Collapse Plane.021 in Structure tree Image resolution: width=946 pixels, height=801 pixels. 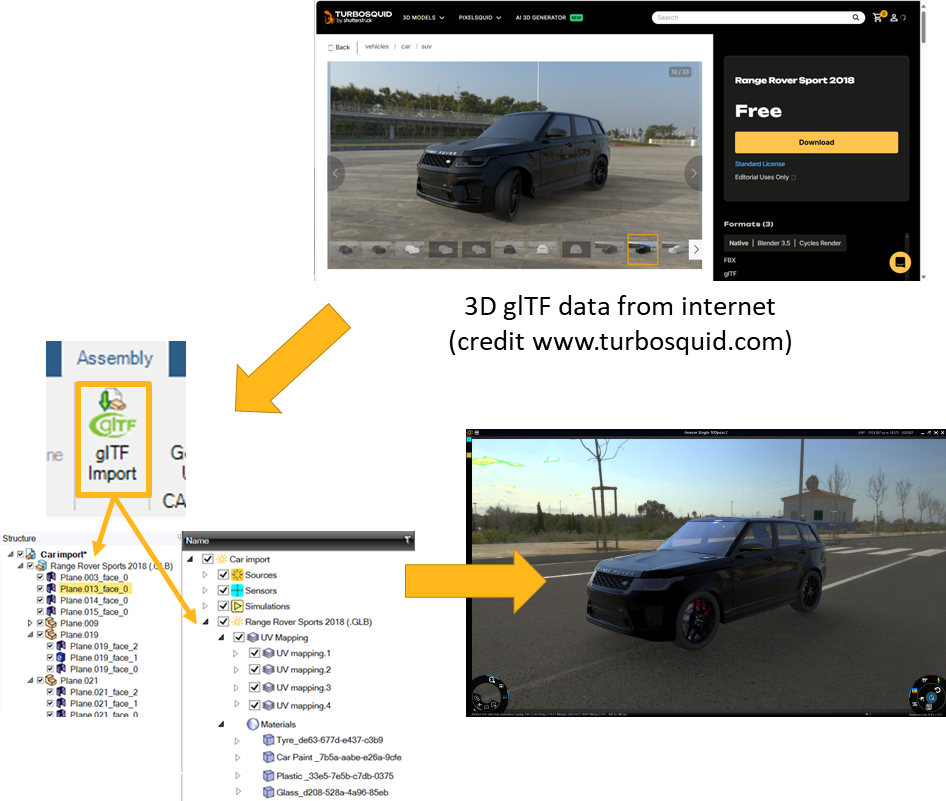coord(30,680)
